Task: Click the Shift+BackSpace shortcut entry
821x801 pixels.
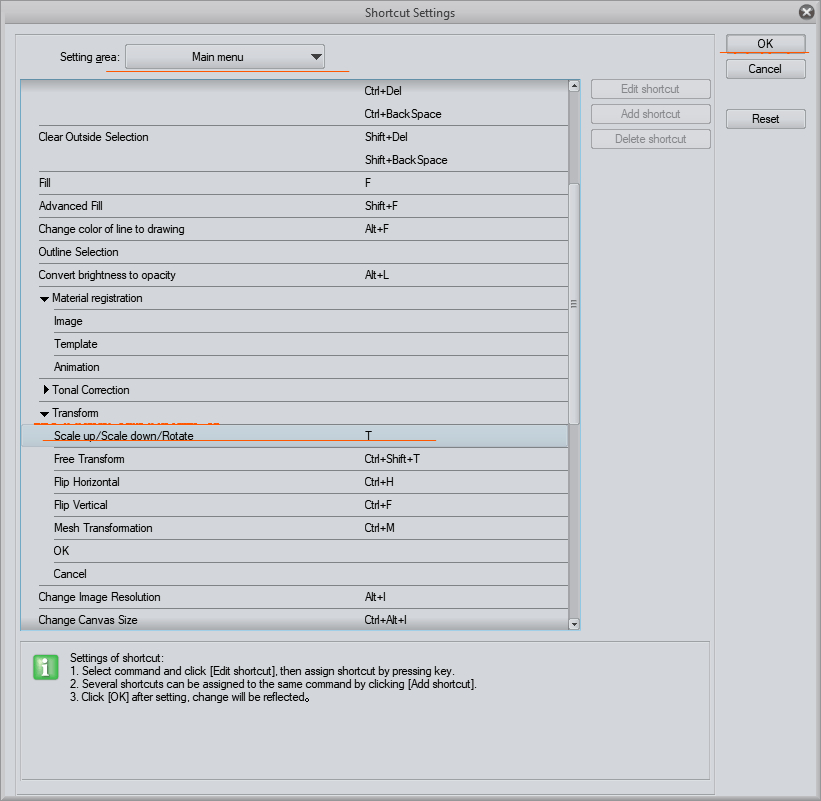Action: click(x=406, y=160)
